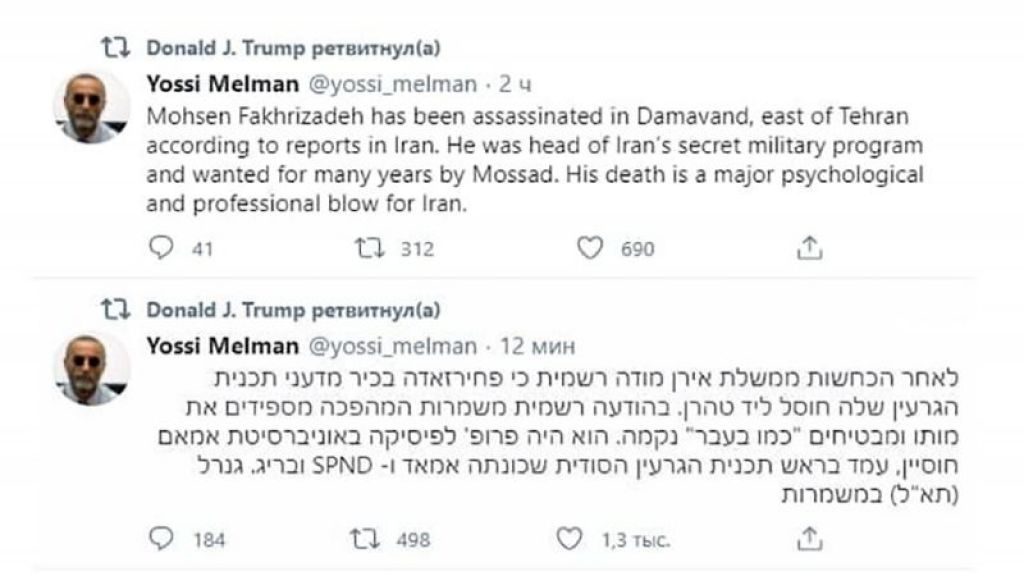Like the Hebrew tweet

tap(569, 540)
